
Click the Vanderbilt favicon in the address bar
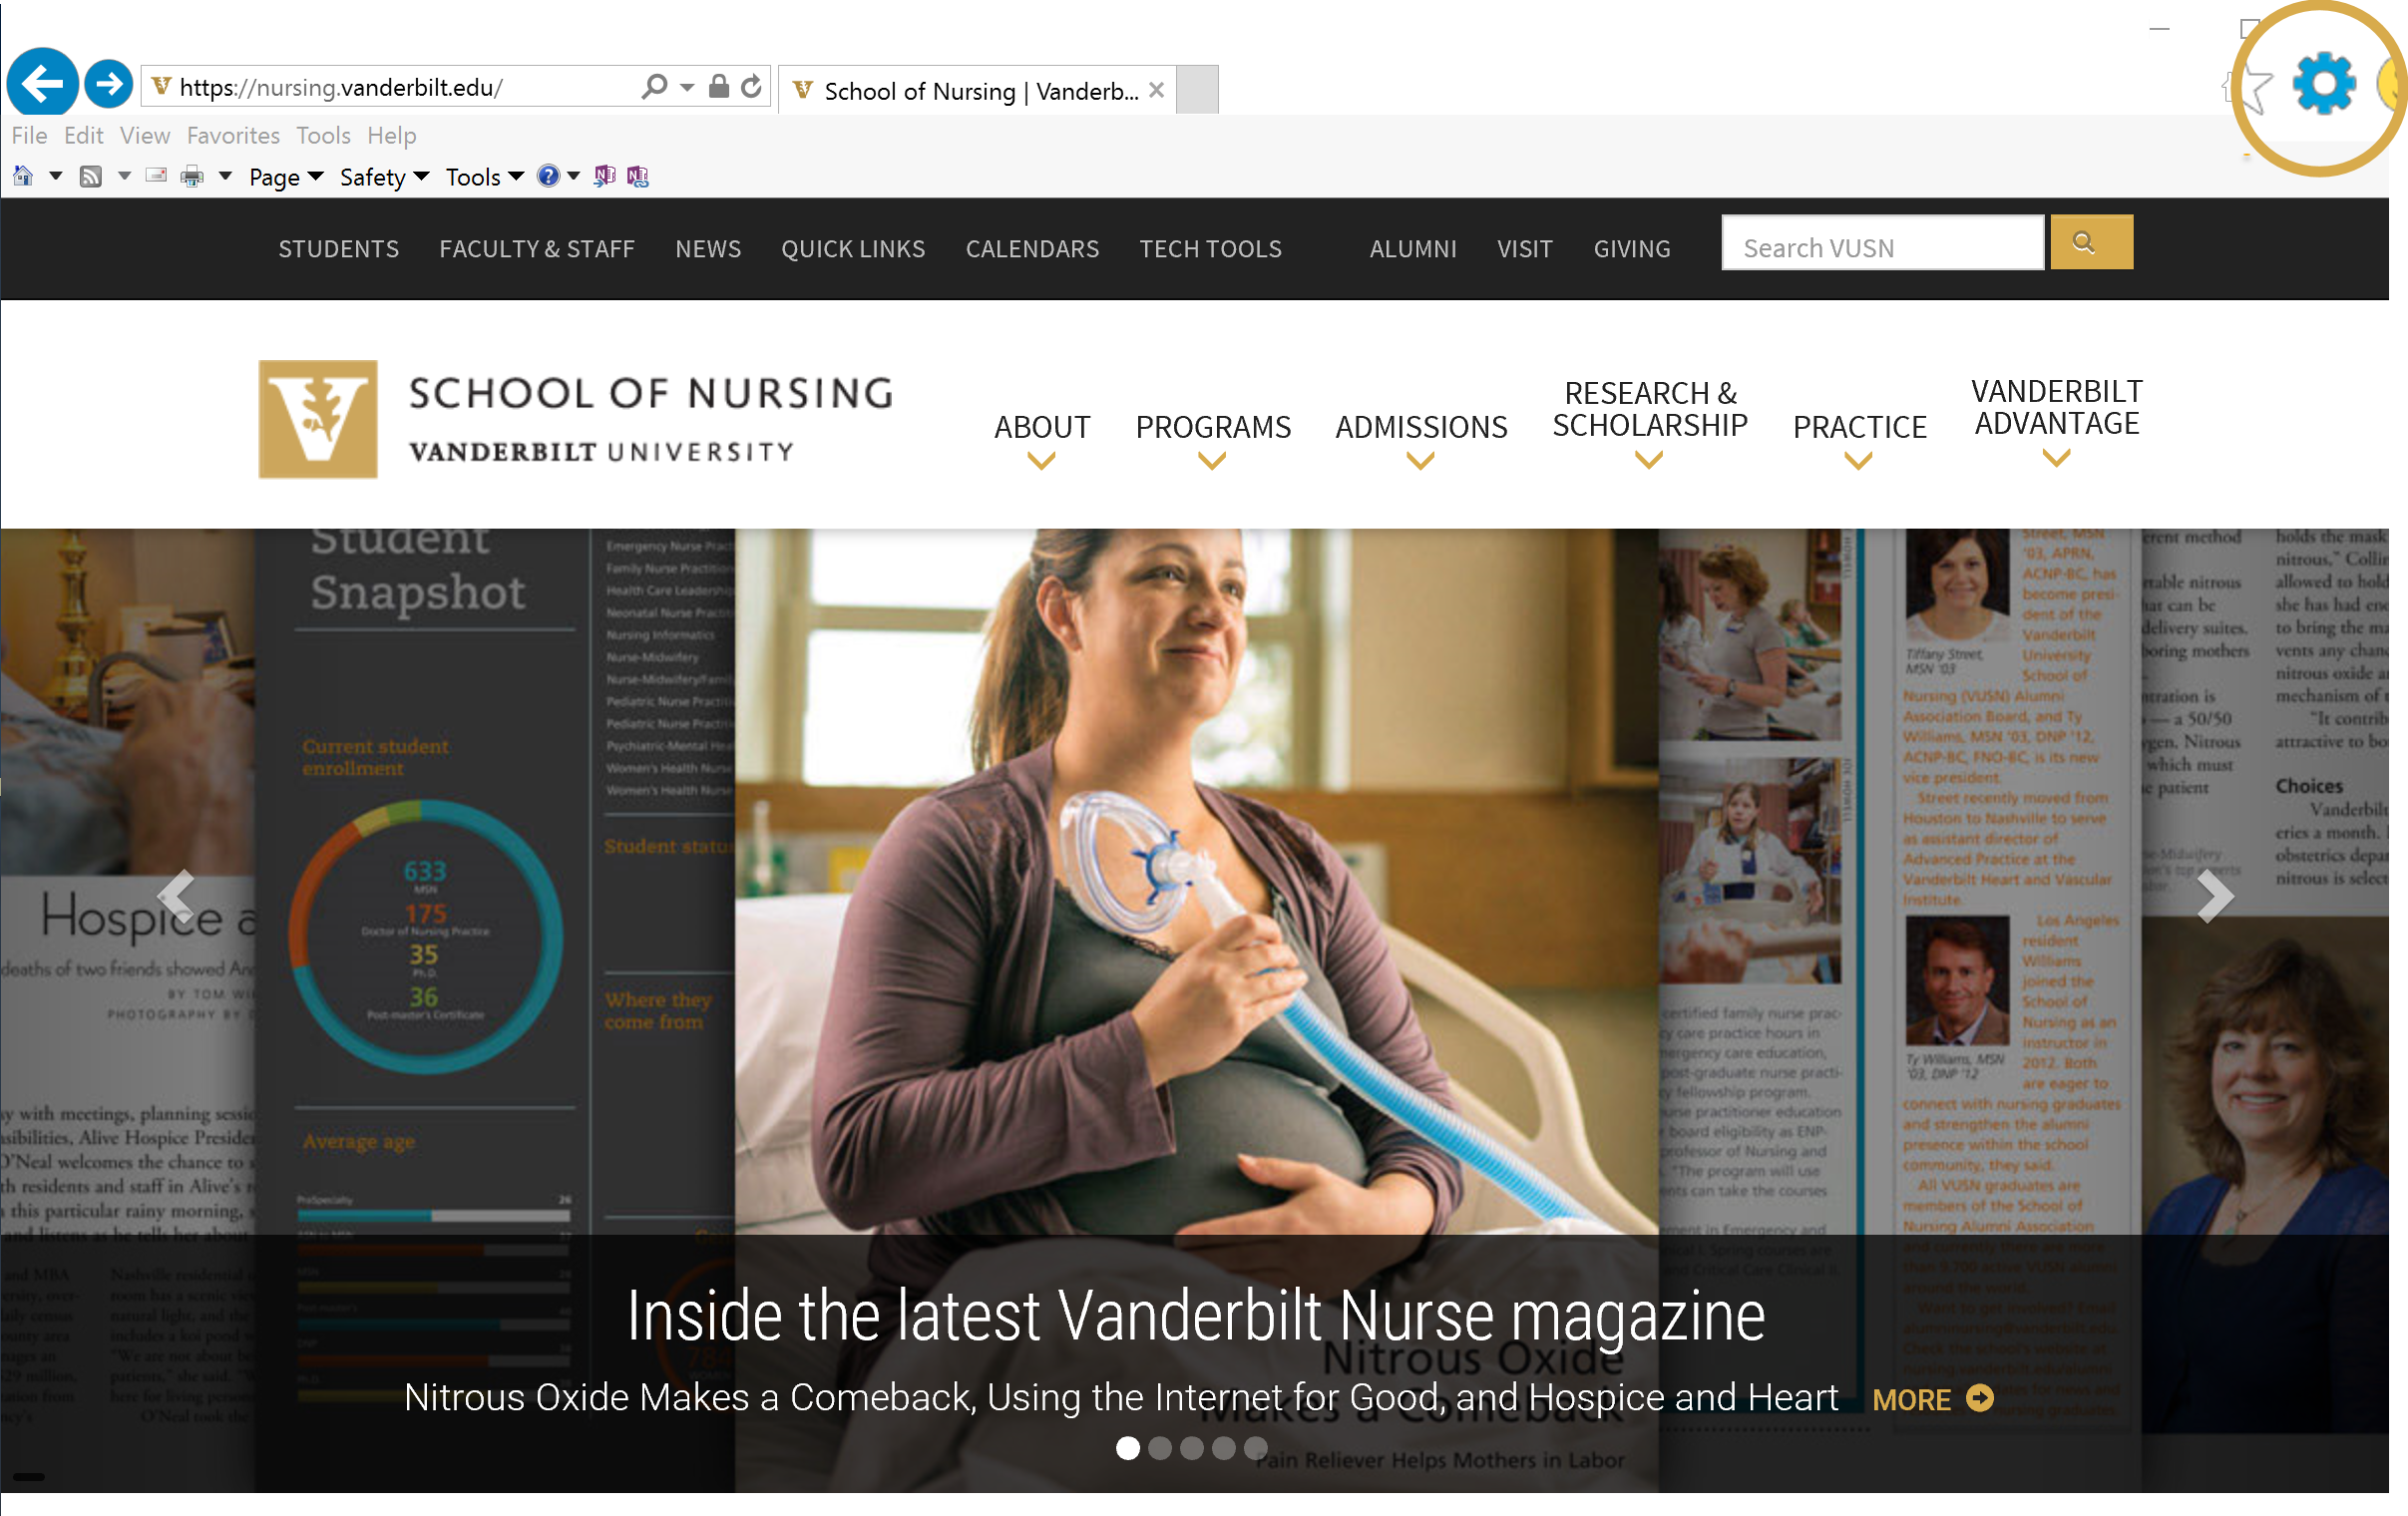161,87
